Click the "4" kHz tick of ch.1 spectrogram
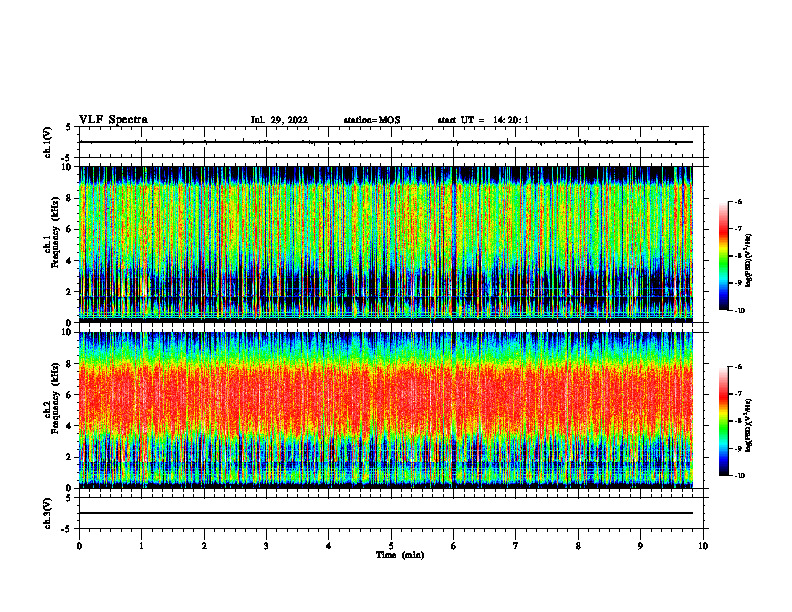This screenshot has width=792, height=612. click(x=69, y=261)
